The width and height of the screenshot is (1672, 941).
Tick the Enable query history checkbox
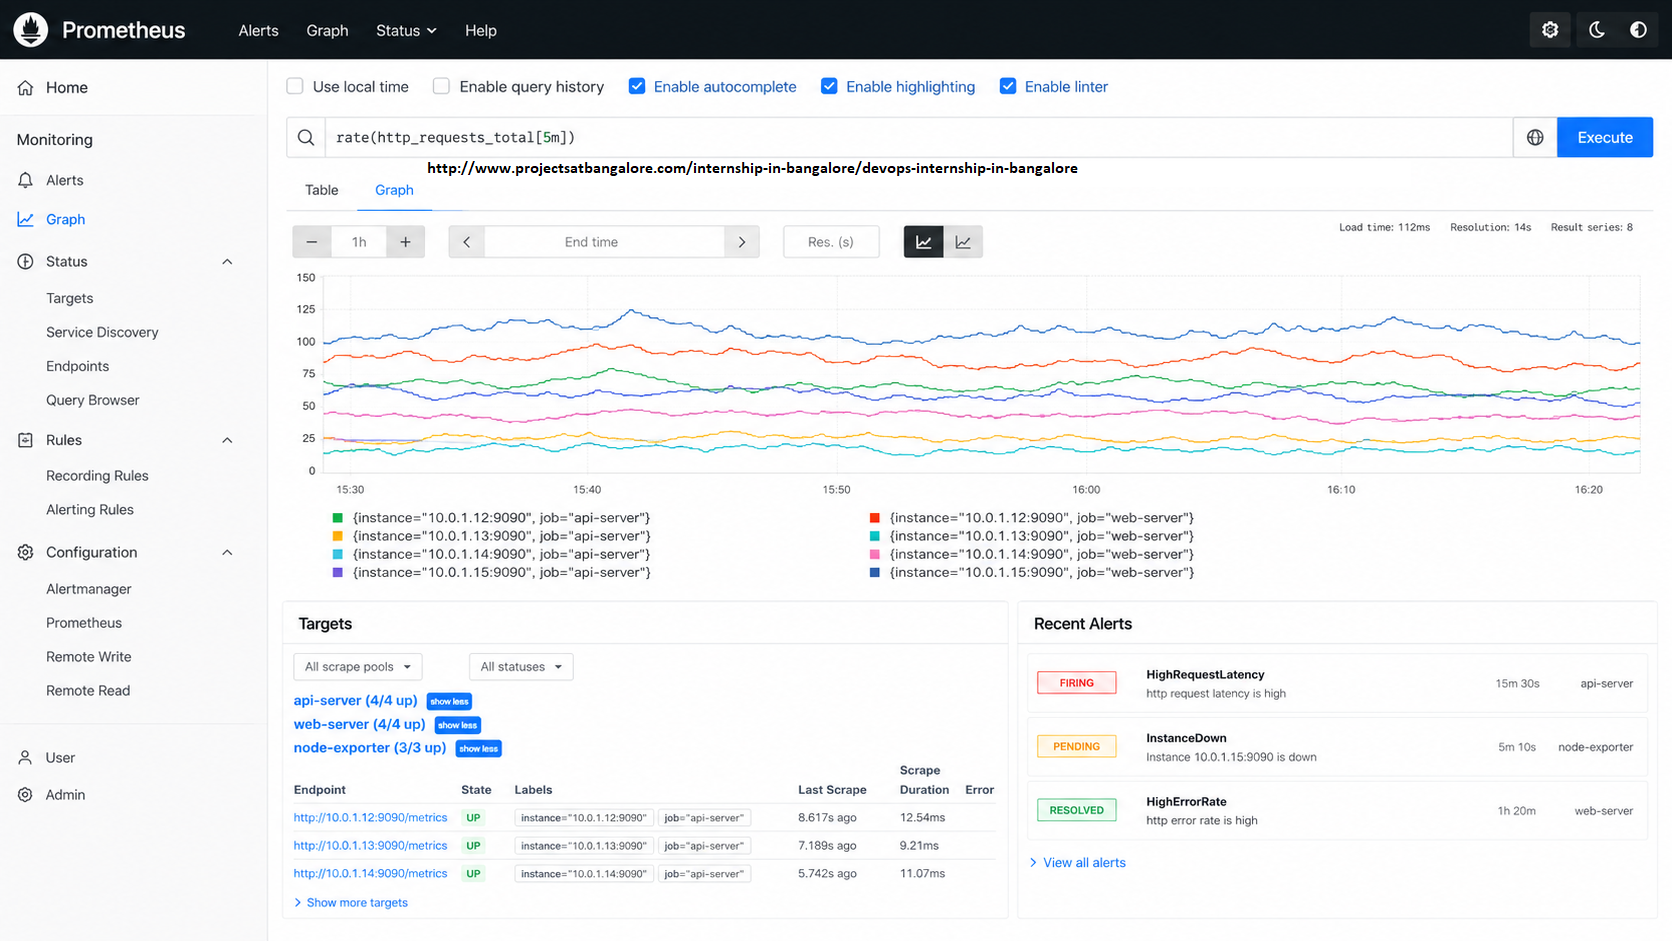(x=441, y=86)
